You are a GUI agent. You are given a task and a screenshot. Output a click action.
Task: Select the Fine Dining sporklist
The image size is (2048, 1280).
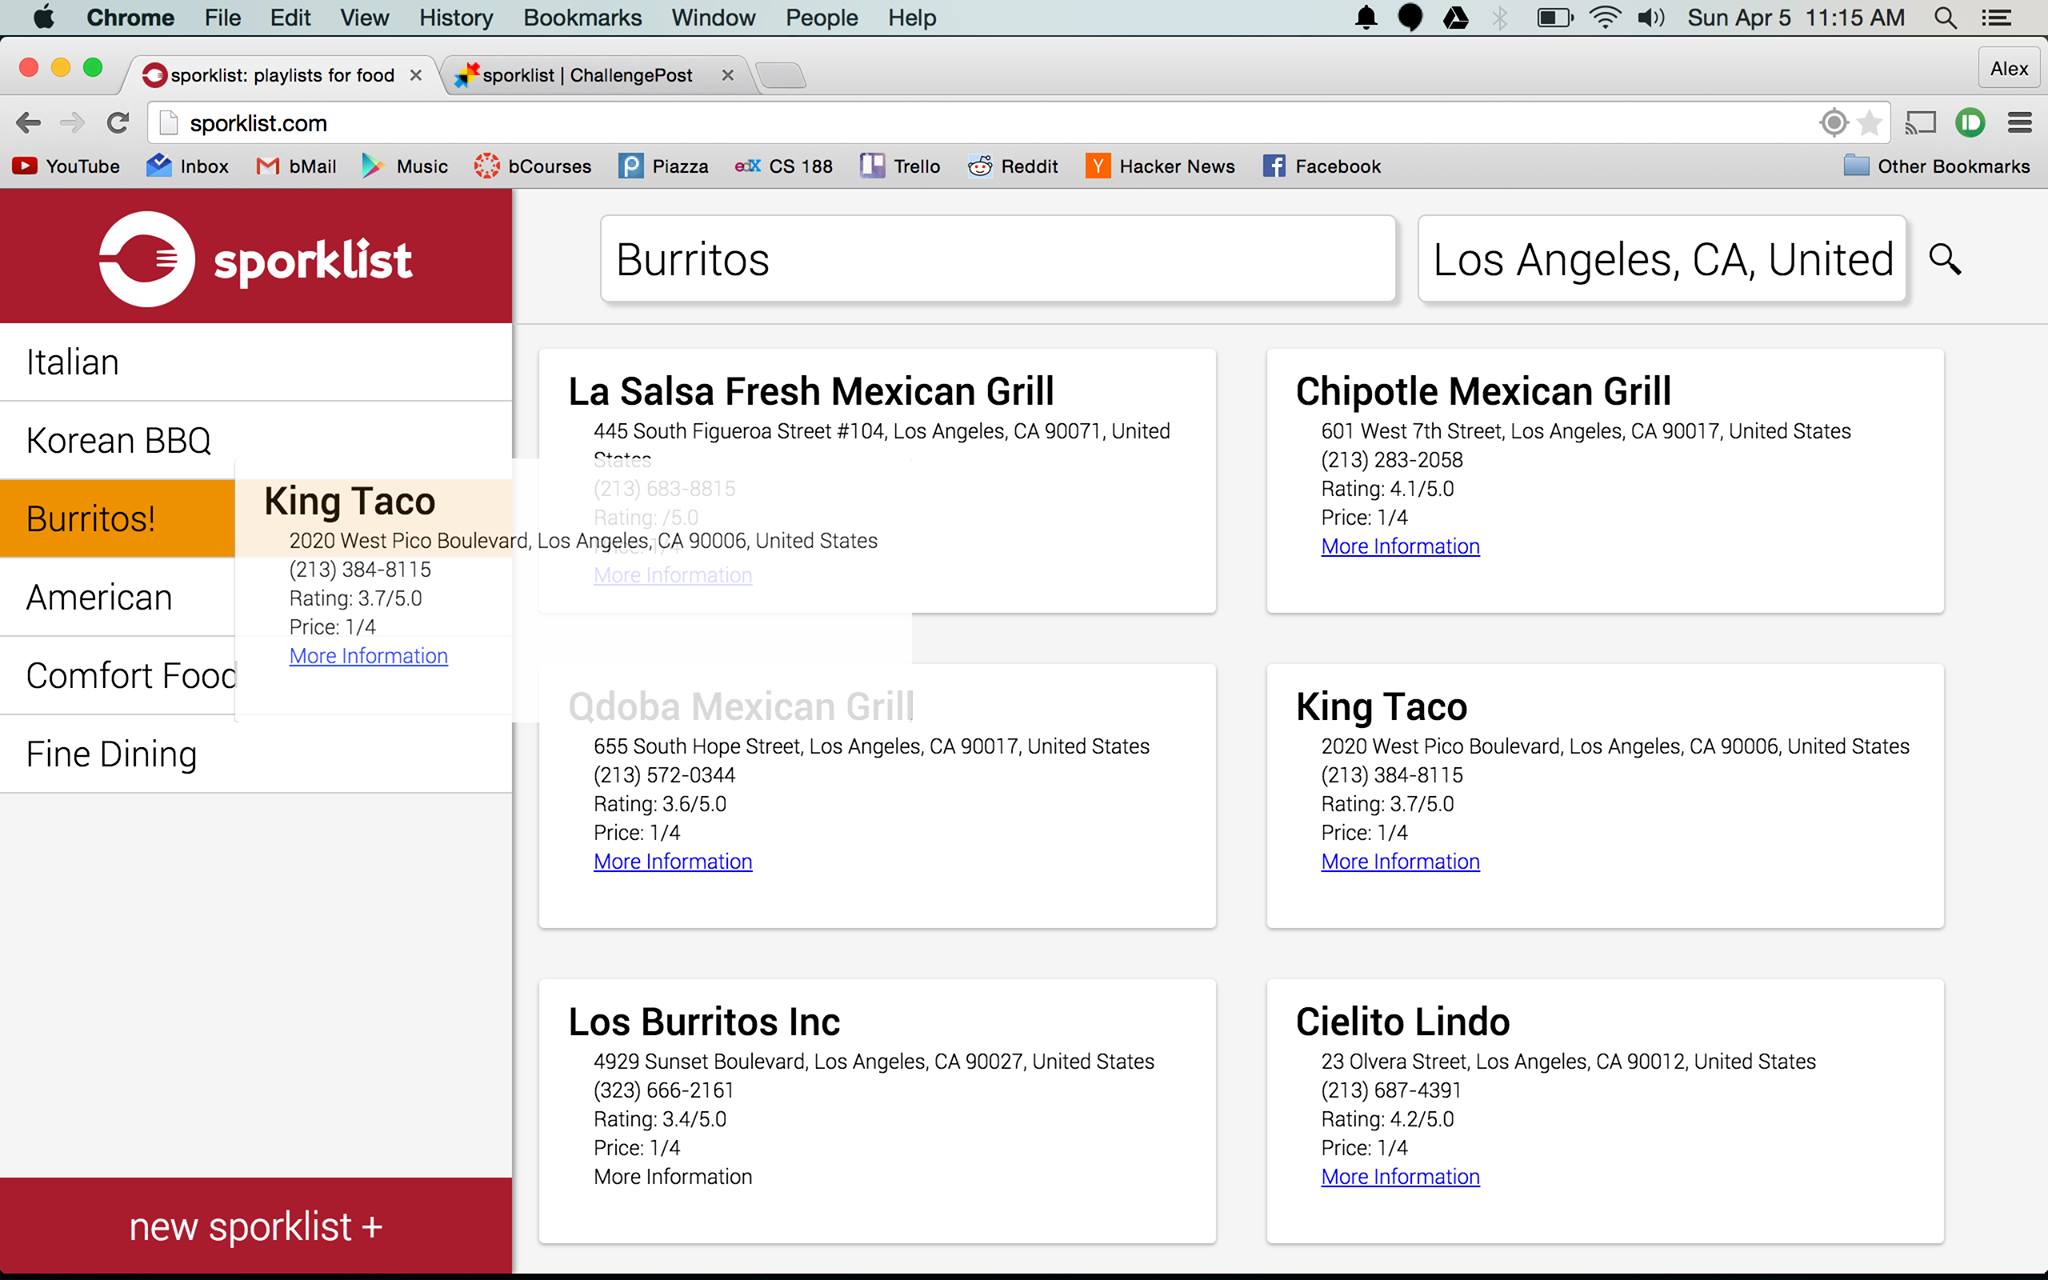pyautogui.click(x=111, y=754)
